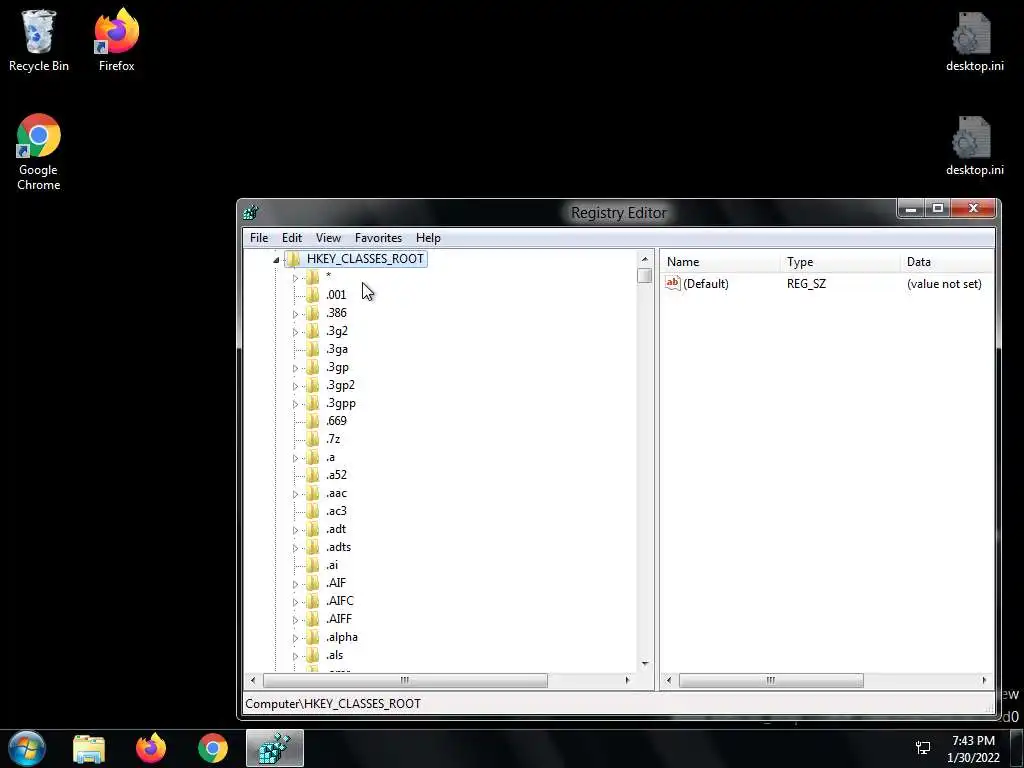
Task: Select the .a key label
Action: (330, 457)
